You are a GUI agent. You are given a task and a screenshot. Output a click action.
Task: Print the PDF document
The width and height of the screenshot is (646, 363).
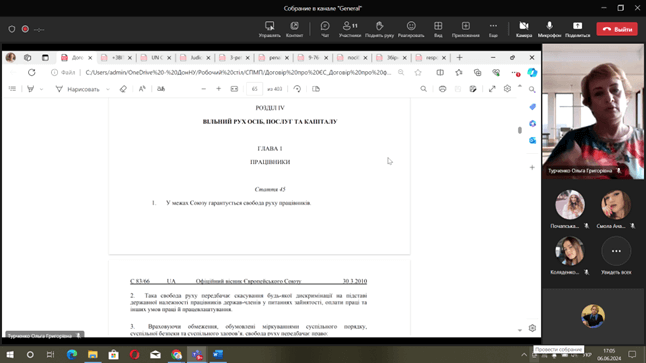442,89
